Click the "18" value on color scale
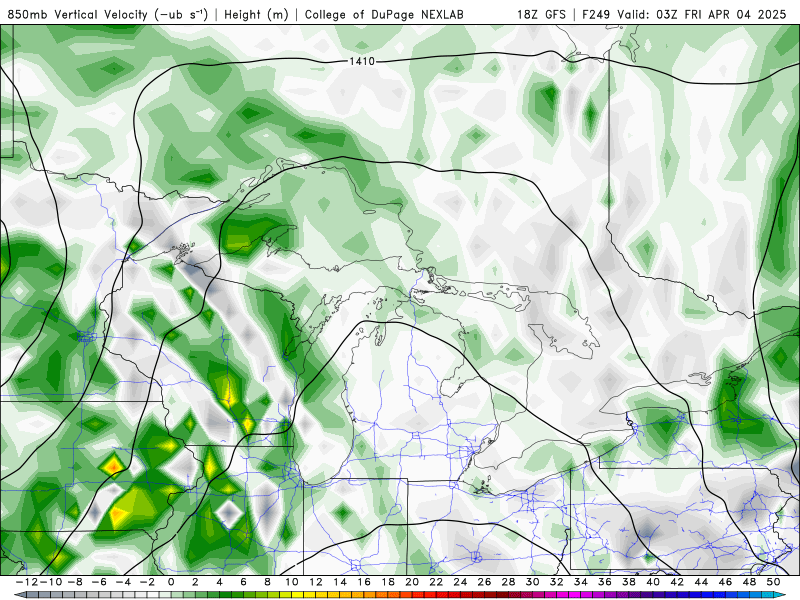 (388, 582)
